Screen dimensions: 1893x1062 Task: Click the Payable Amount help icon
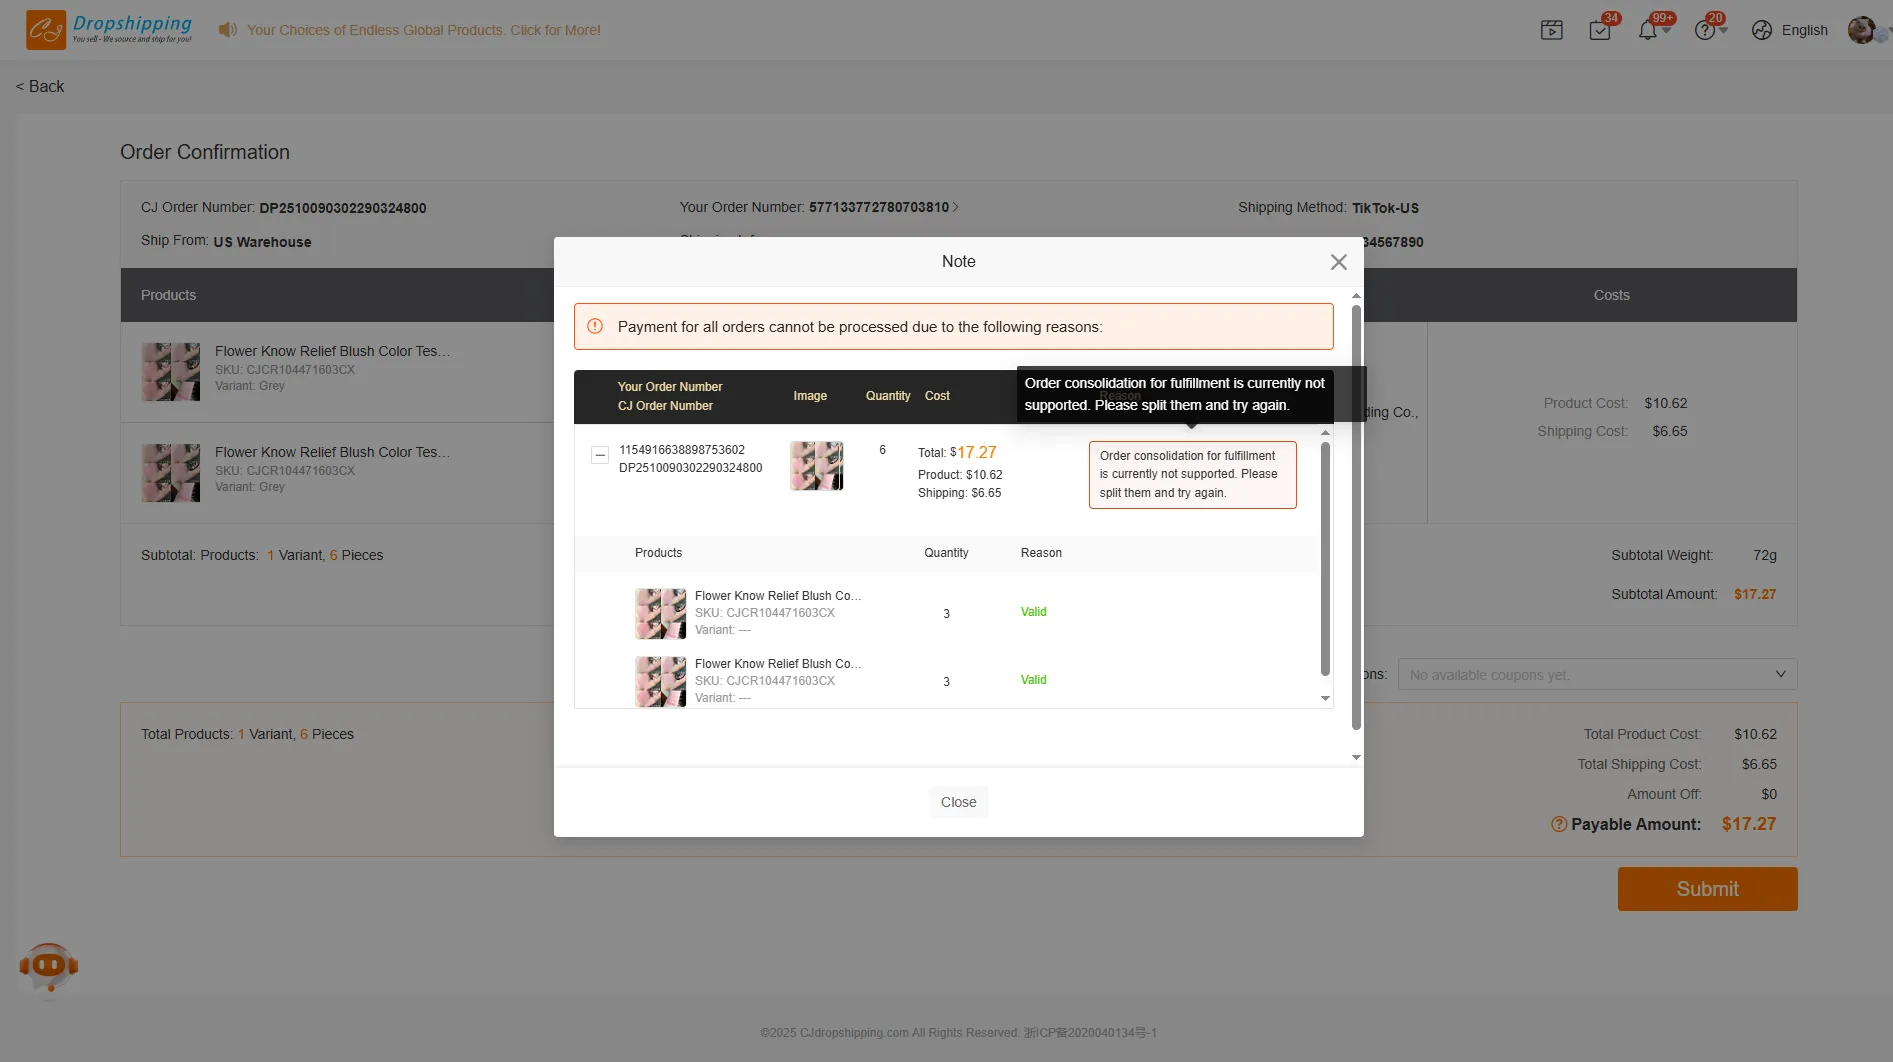(x=1558, y=824)
